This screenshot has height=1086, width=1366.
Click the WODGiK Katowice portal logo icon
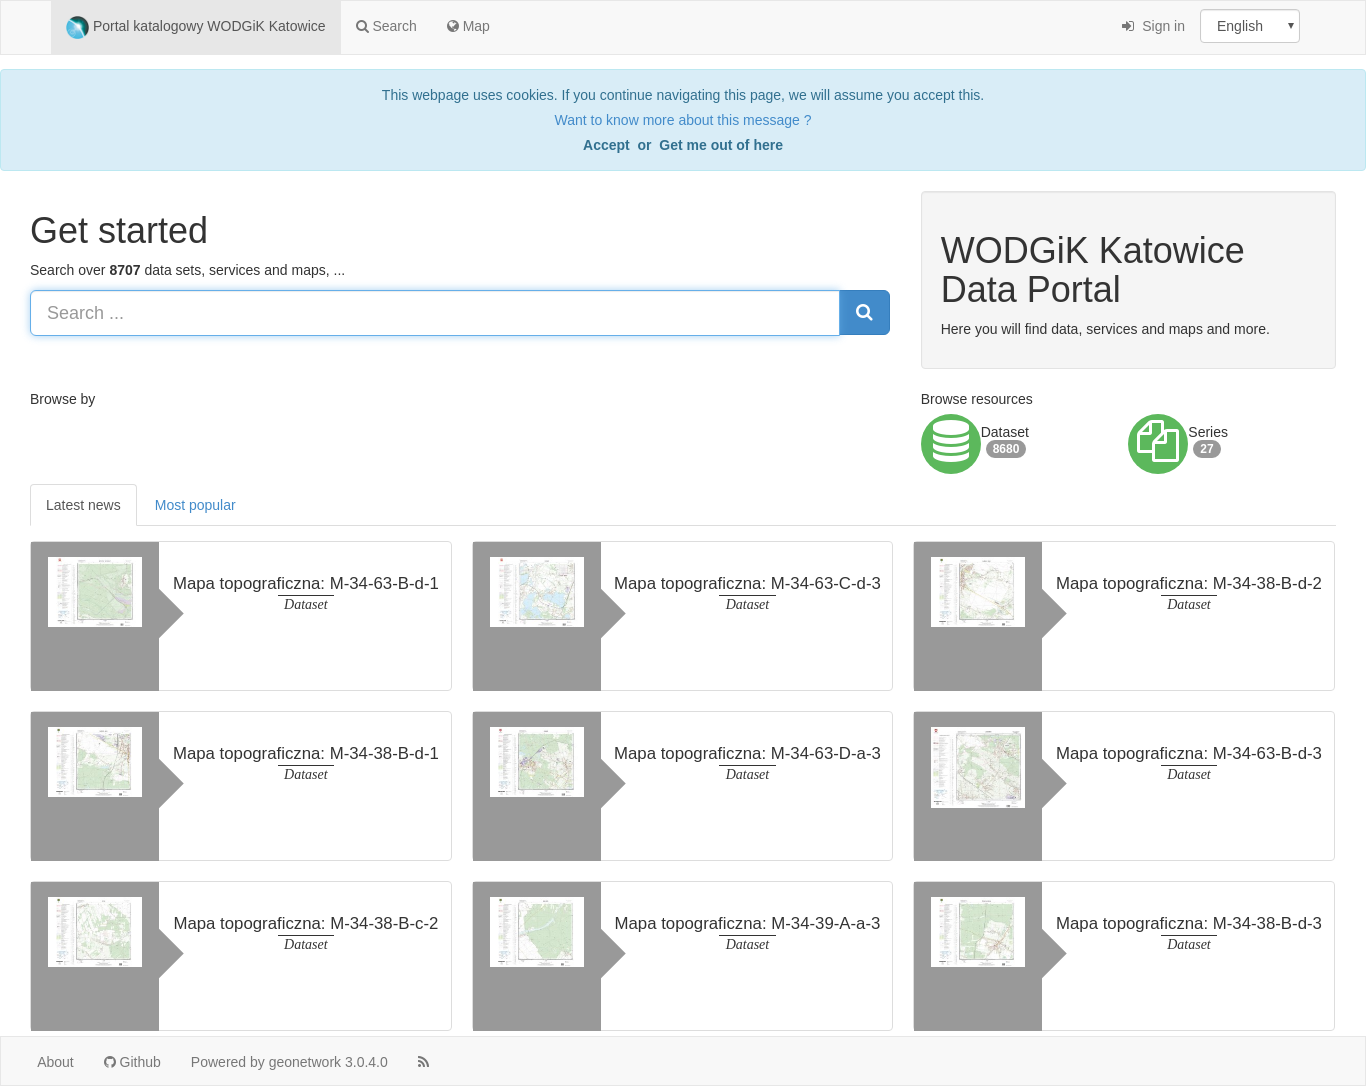click(x=77, y=27)
